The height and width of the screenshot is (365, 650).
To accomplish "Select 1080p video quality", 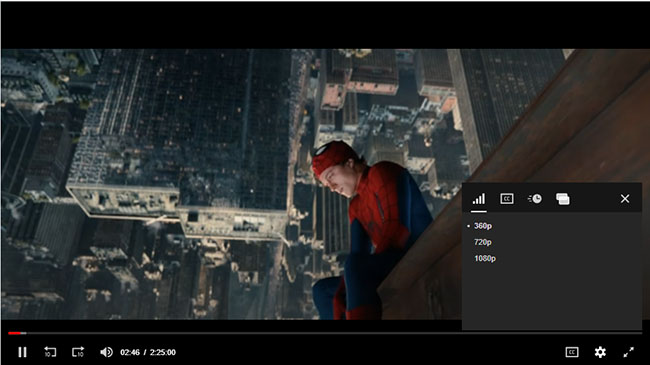I will [485, 258].
